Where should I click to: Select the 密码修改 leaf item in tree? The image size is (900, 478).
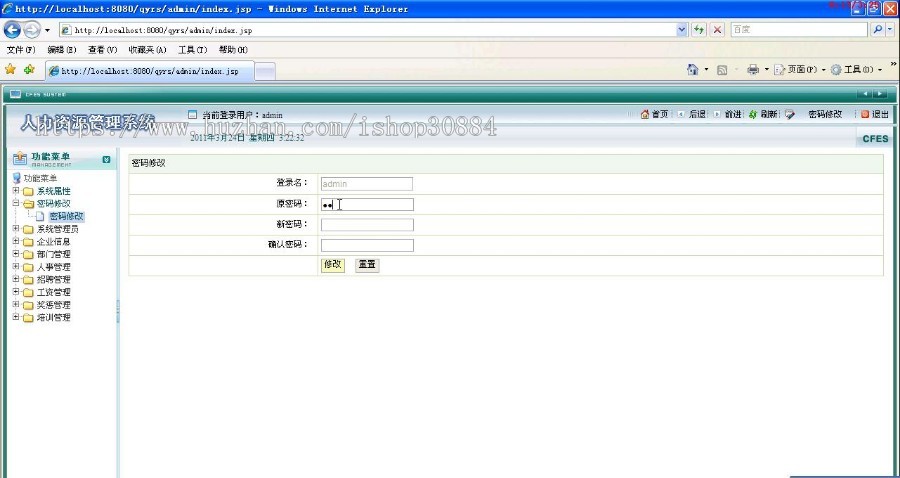[x=67, y=216]
